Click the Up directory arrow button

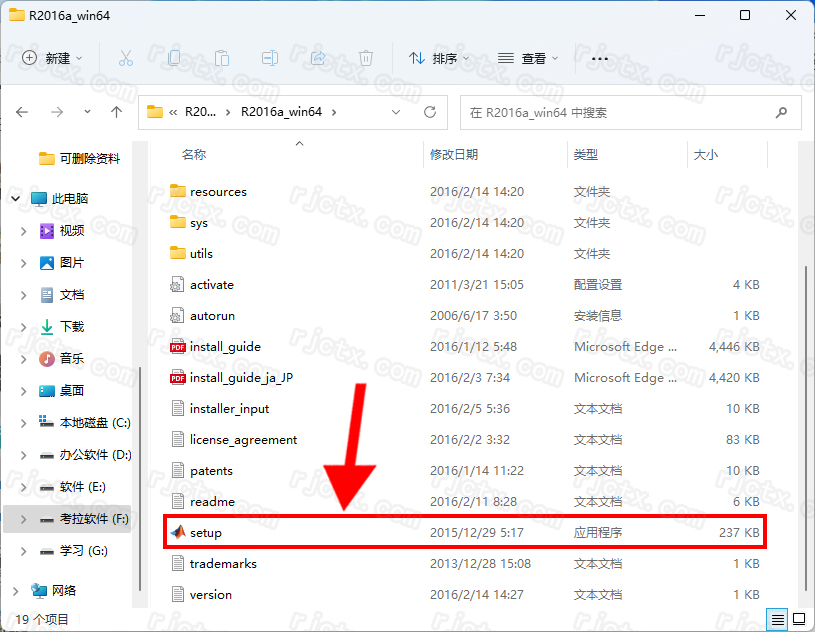coord(117,112)
